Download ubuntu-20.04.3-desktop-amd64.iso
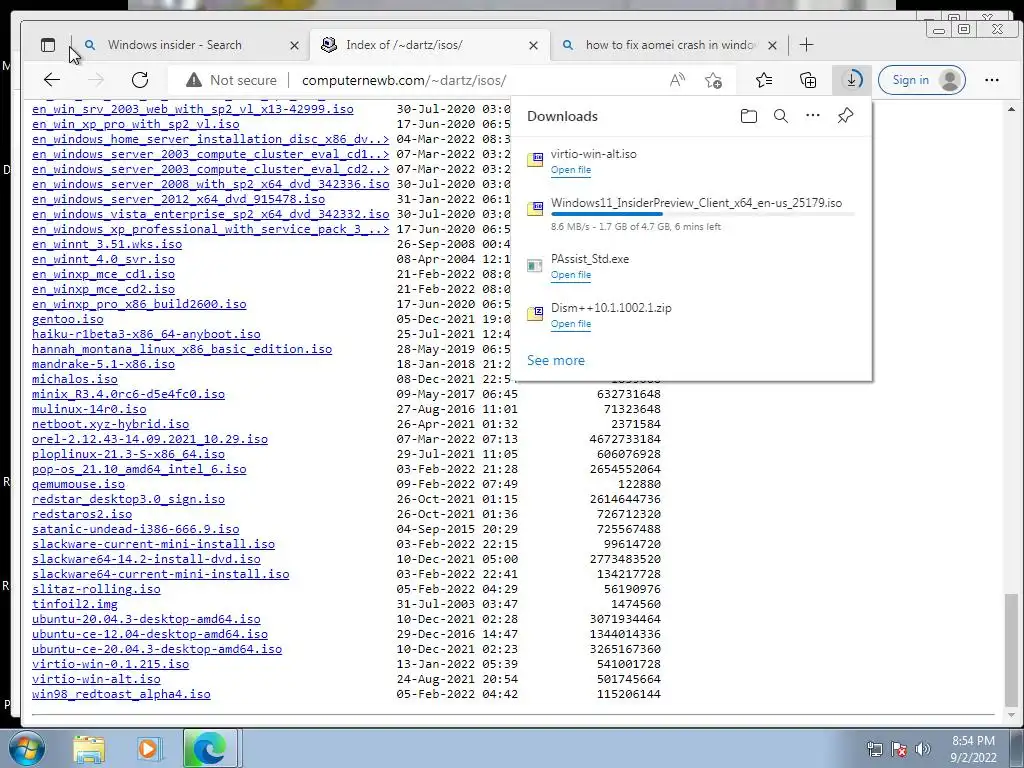Image resolution: width=1024 pixels, height=768 pixels. [146, 619]
